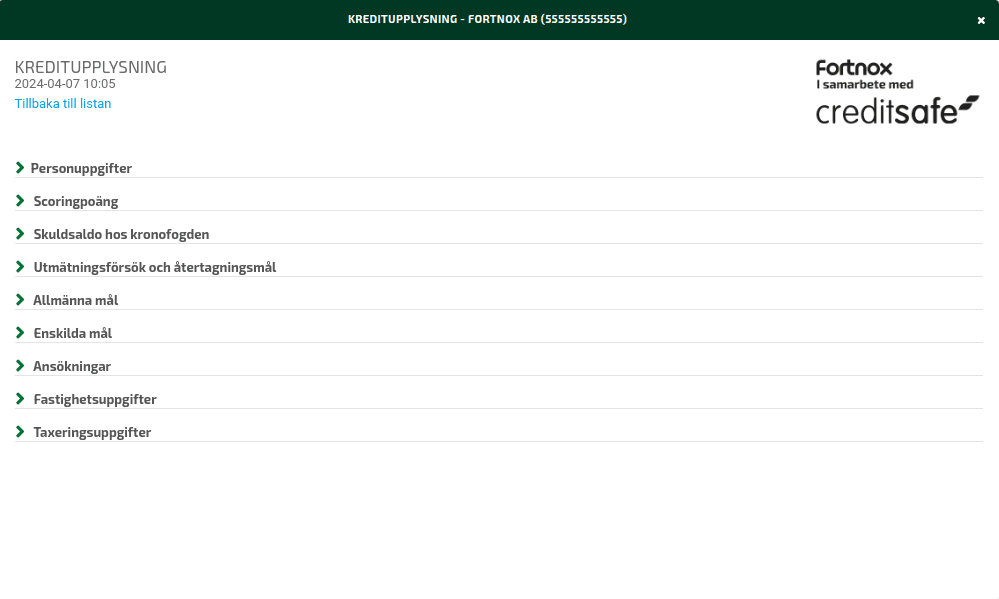
Task: Expand the Allmänna mål chevron arrow
Action: coord(20,300)
